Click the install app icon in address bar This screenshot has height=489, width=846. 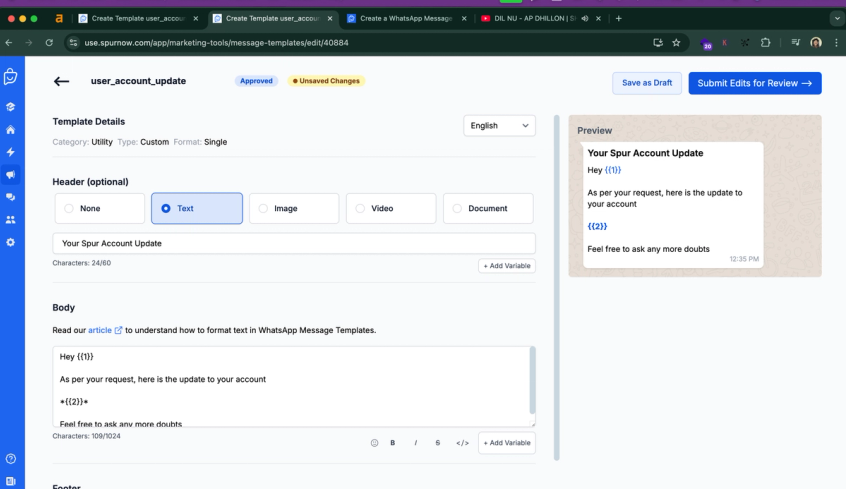658,43
